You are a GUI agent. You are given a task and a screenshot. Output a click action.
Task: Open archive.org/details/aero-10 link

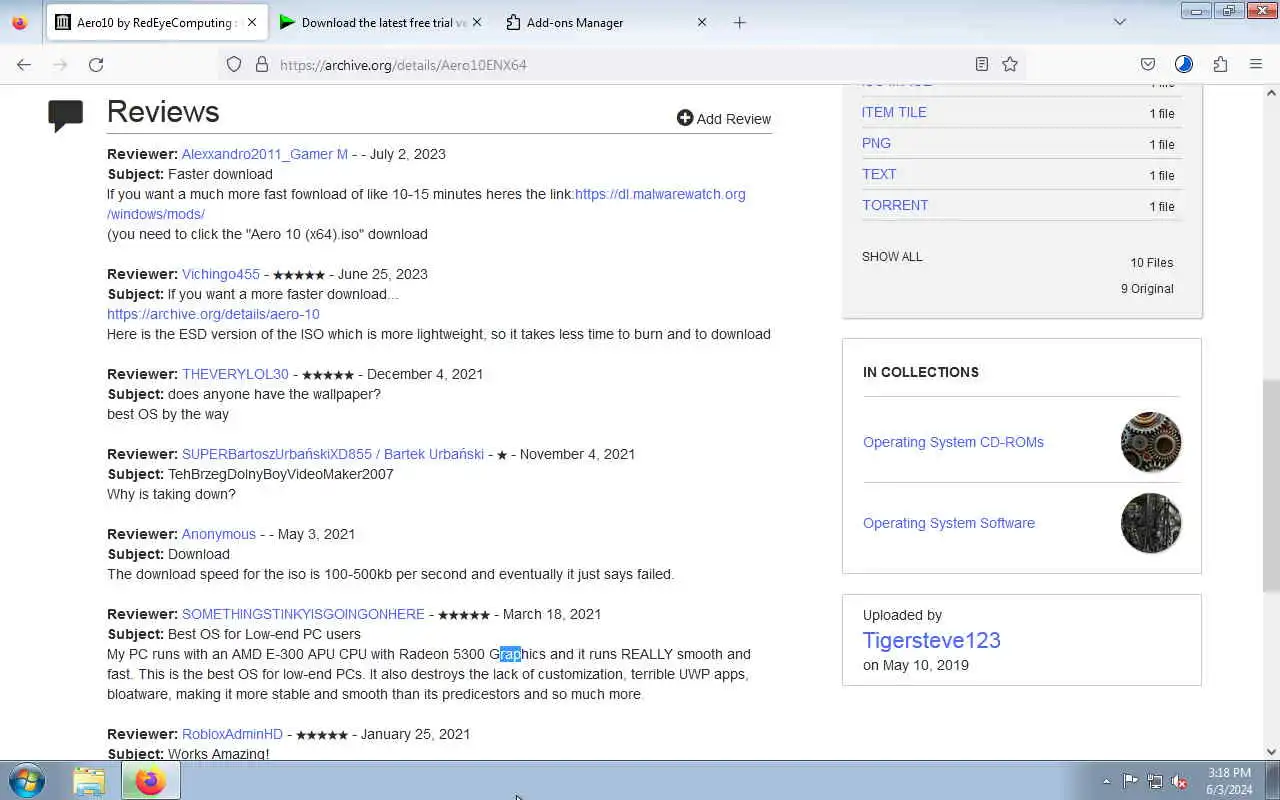tap(213, 314)
